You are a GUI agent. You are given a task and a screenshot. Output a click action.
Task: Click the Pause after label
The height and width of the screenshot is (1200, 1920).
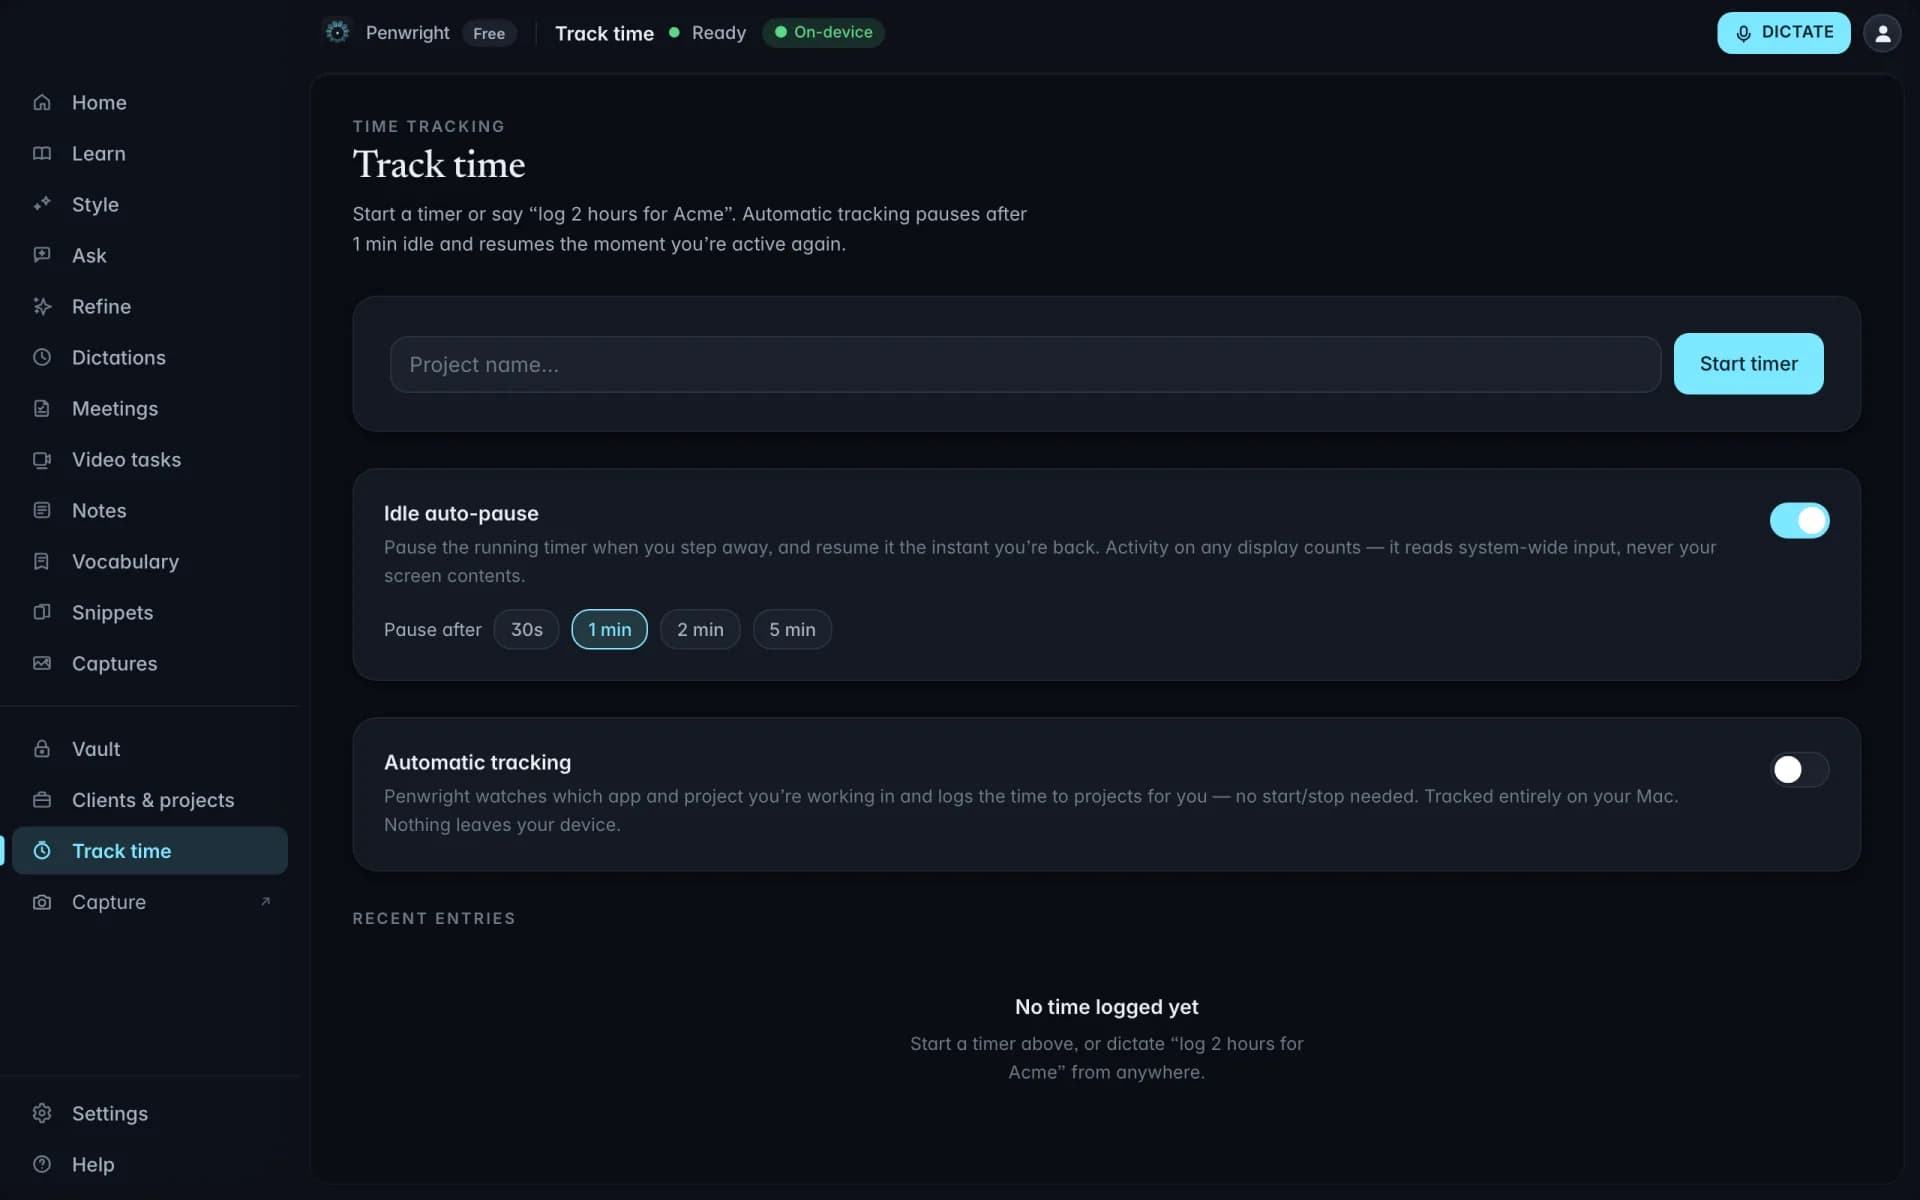[432, 629]
